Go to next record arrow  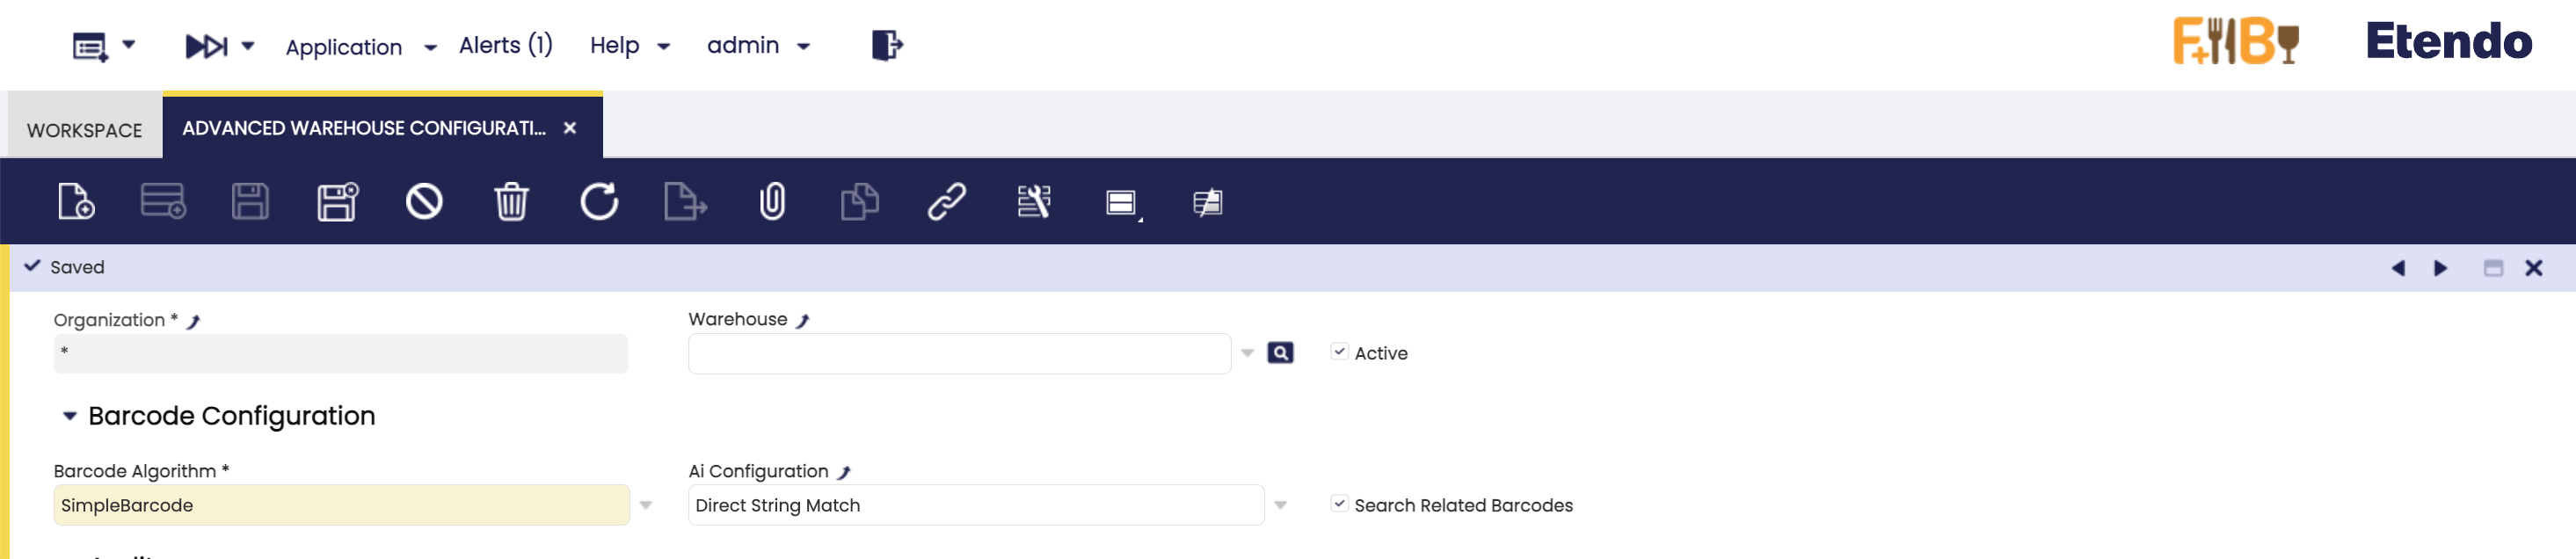pyautogui.click(x=2440, y=268)
